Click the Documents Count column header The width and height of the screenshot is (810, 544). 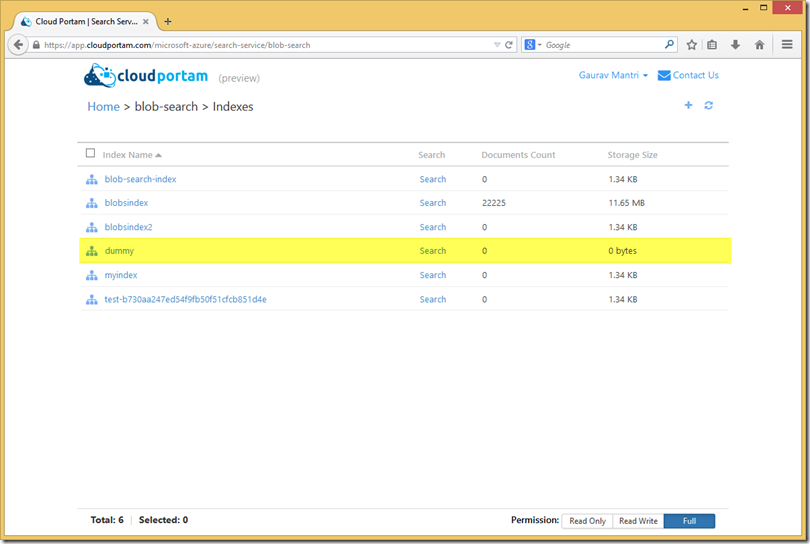(x=518, y=155)
